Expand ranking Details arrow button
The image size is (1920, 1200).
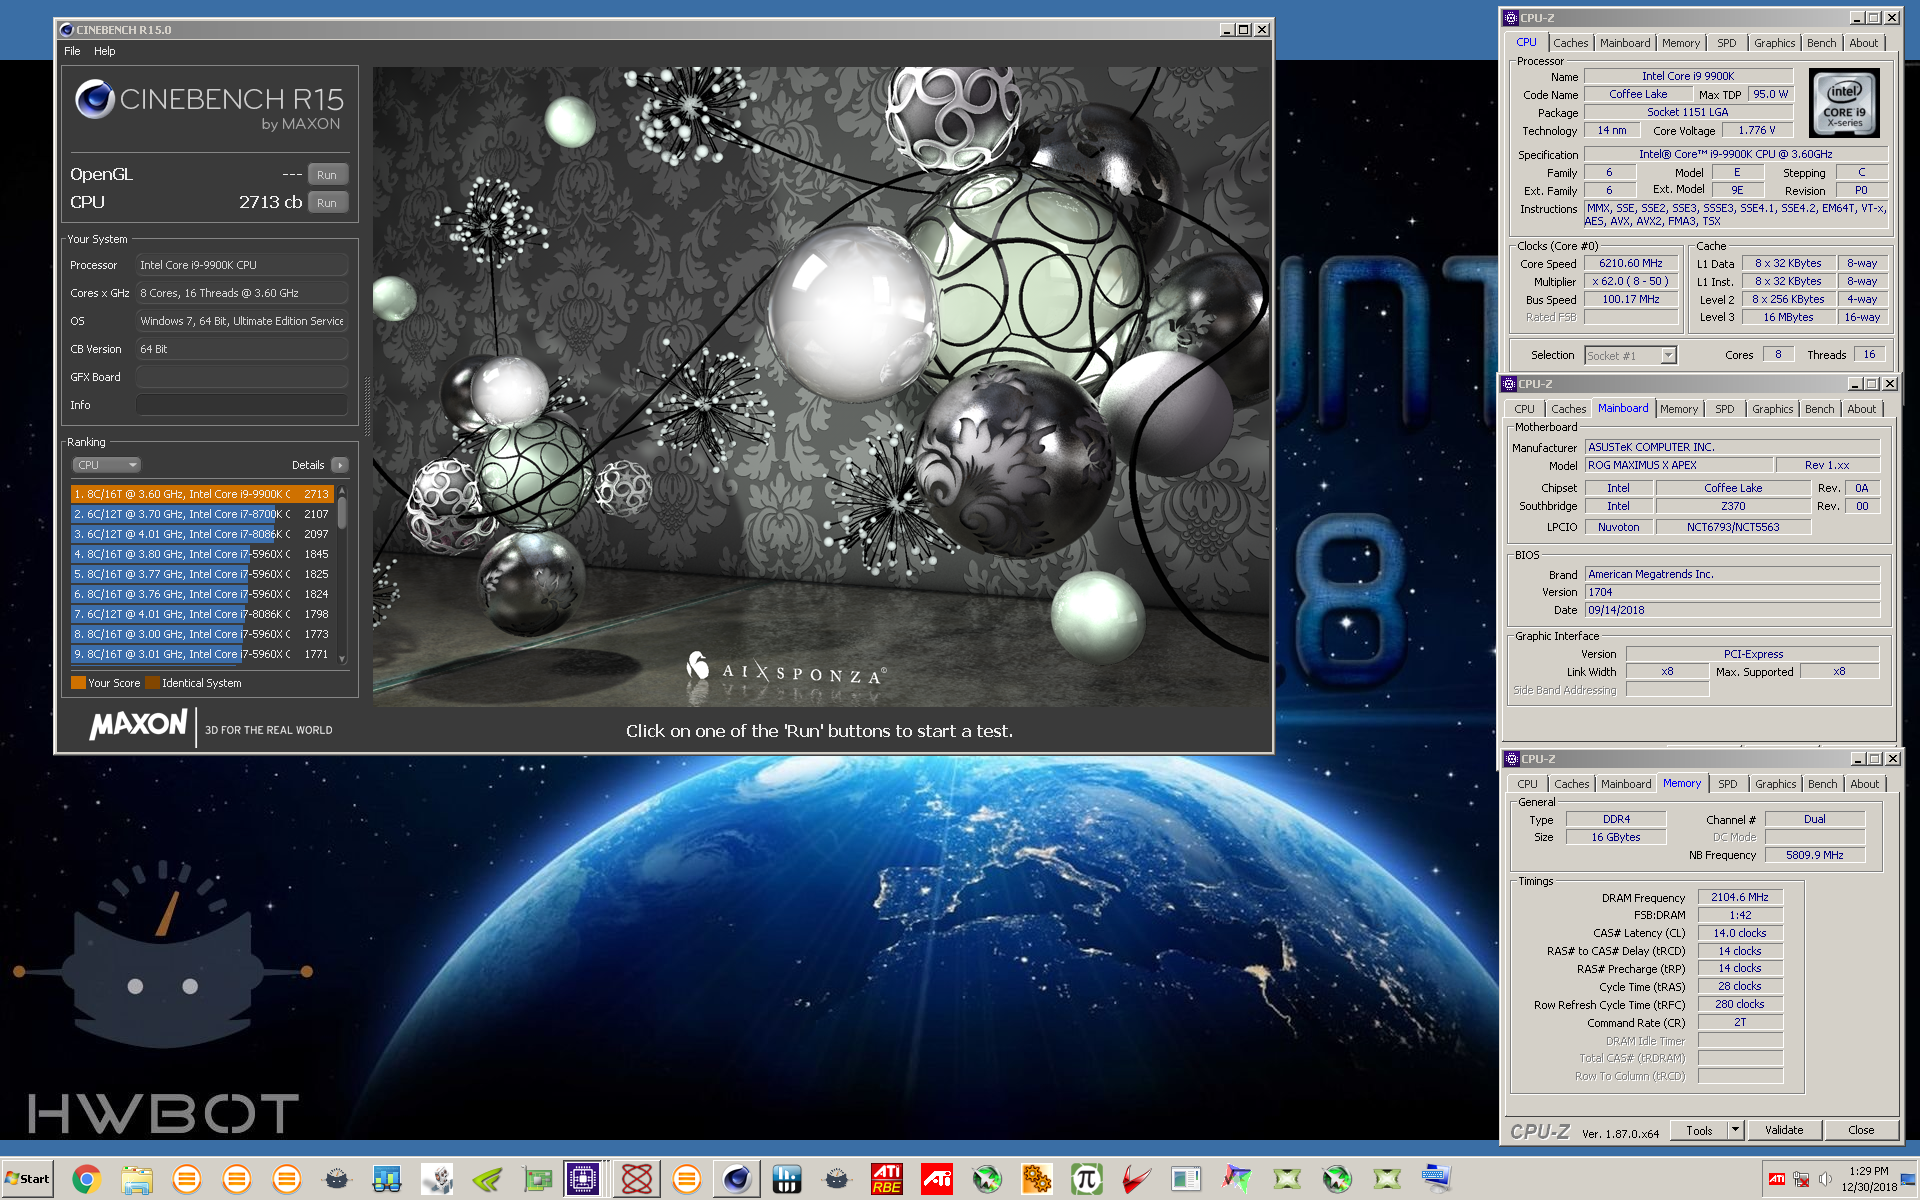[340, 465]
